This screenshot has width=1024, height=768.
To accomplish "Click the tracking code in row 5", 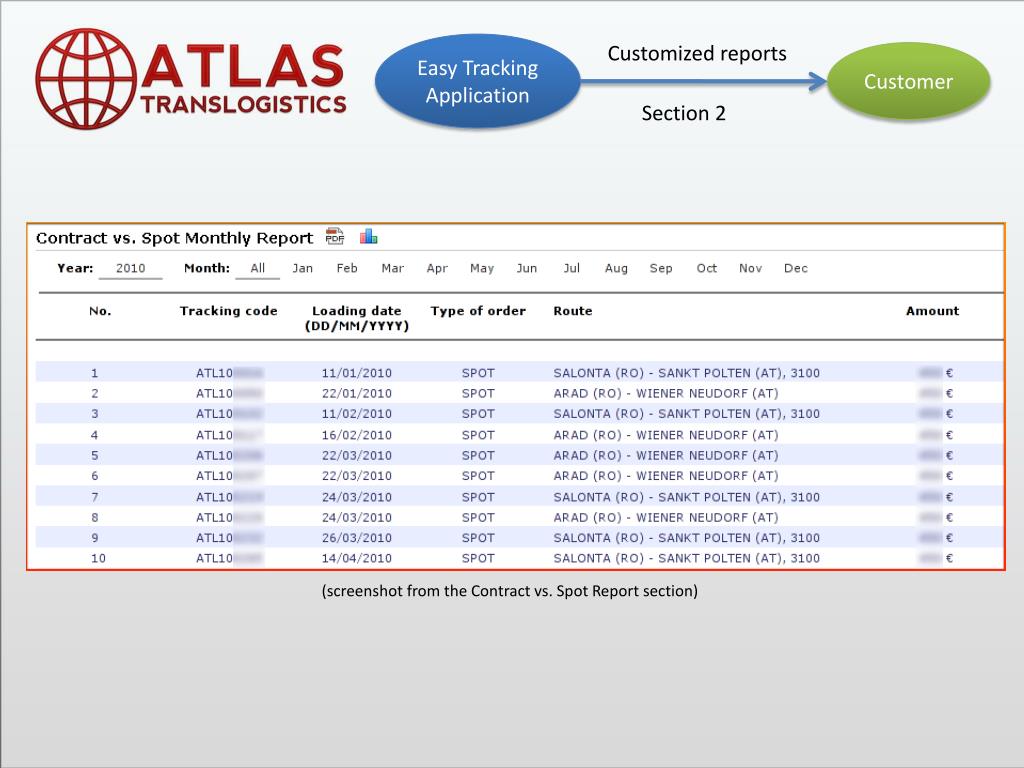I will click(230, 455).
